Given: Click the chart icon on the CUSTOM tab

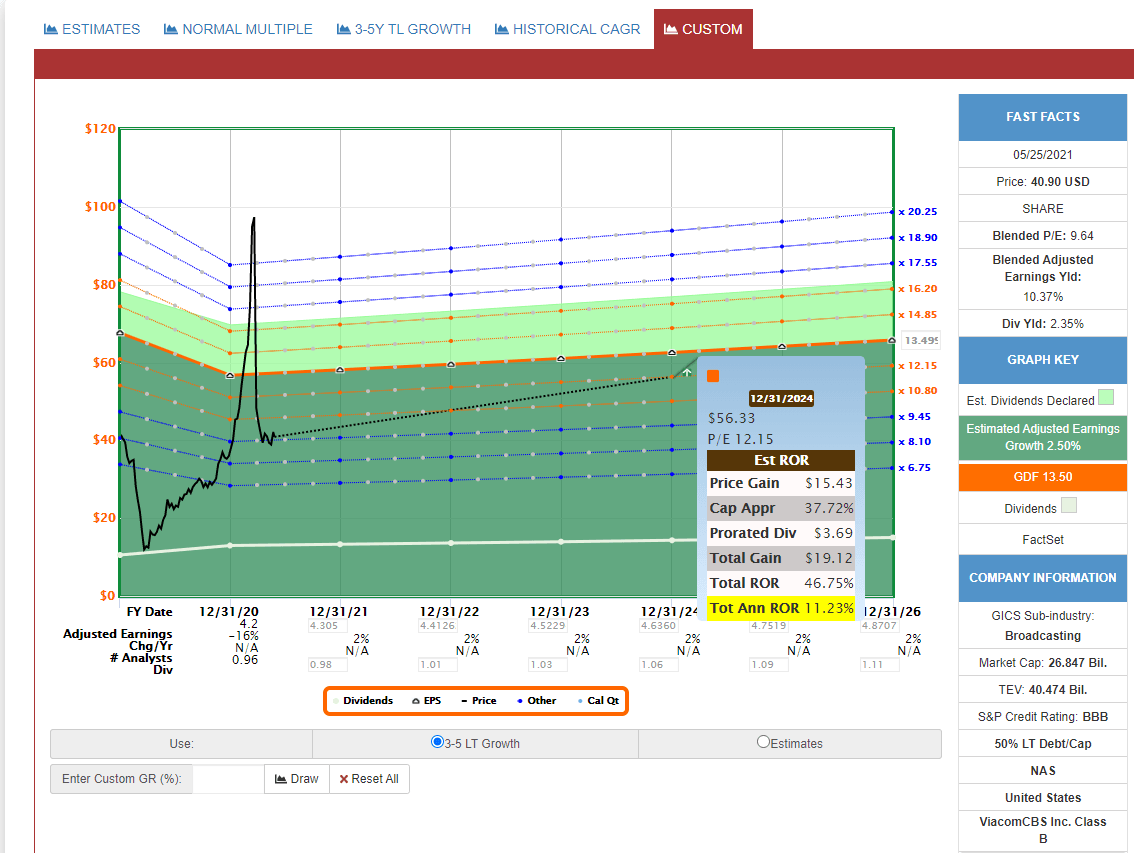Looking at the screenshot, I should pyautogui.click(x=669, y=29).
